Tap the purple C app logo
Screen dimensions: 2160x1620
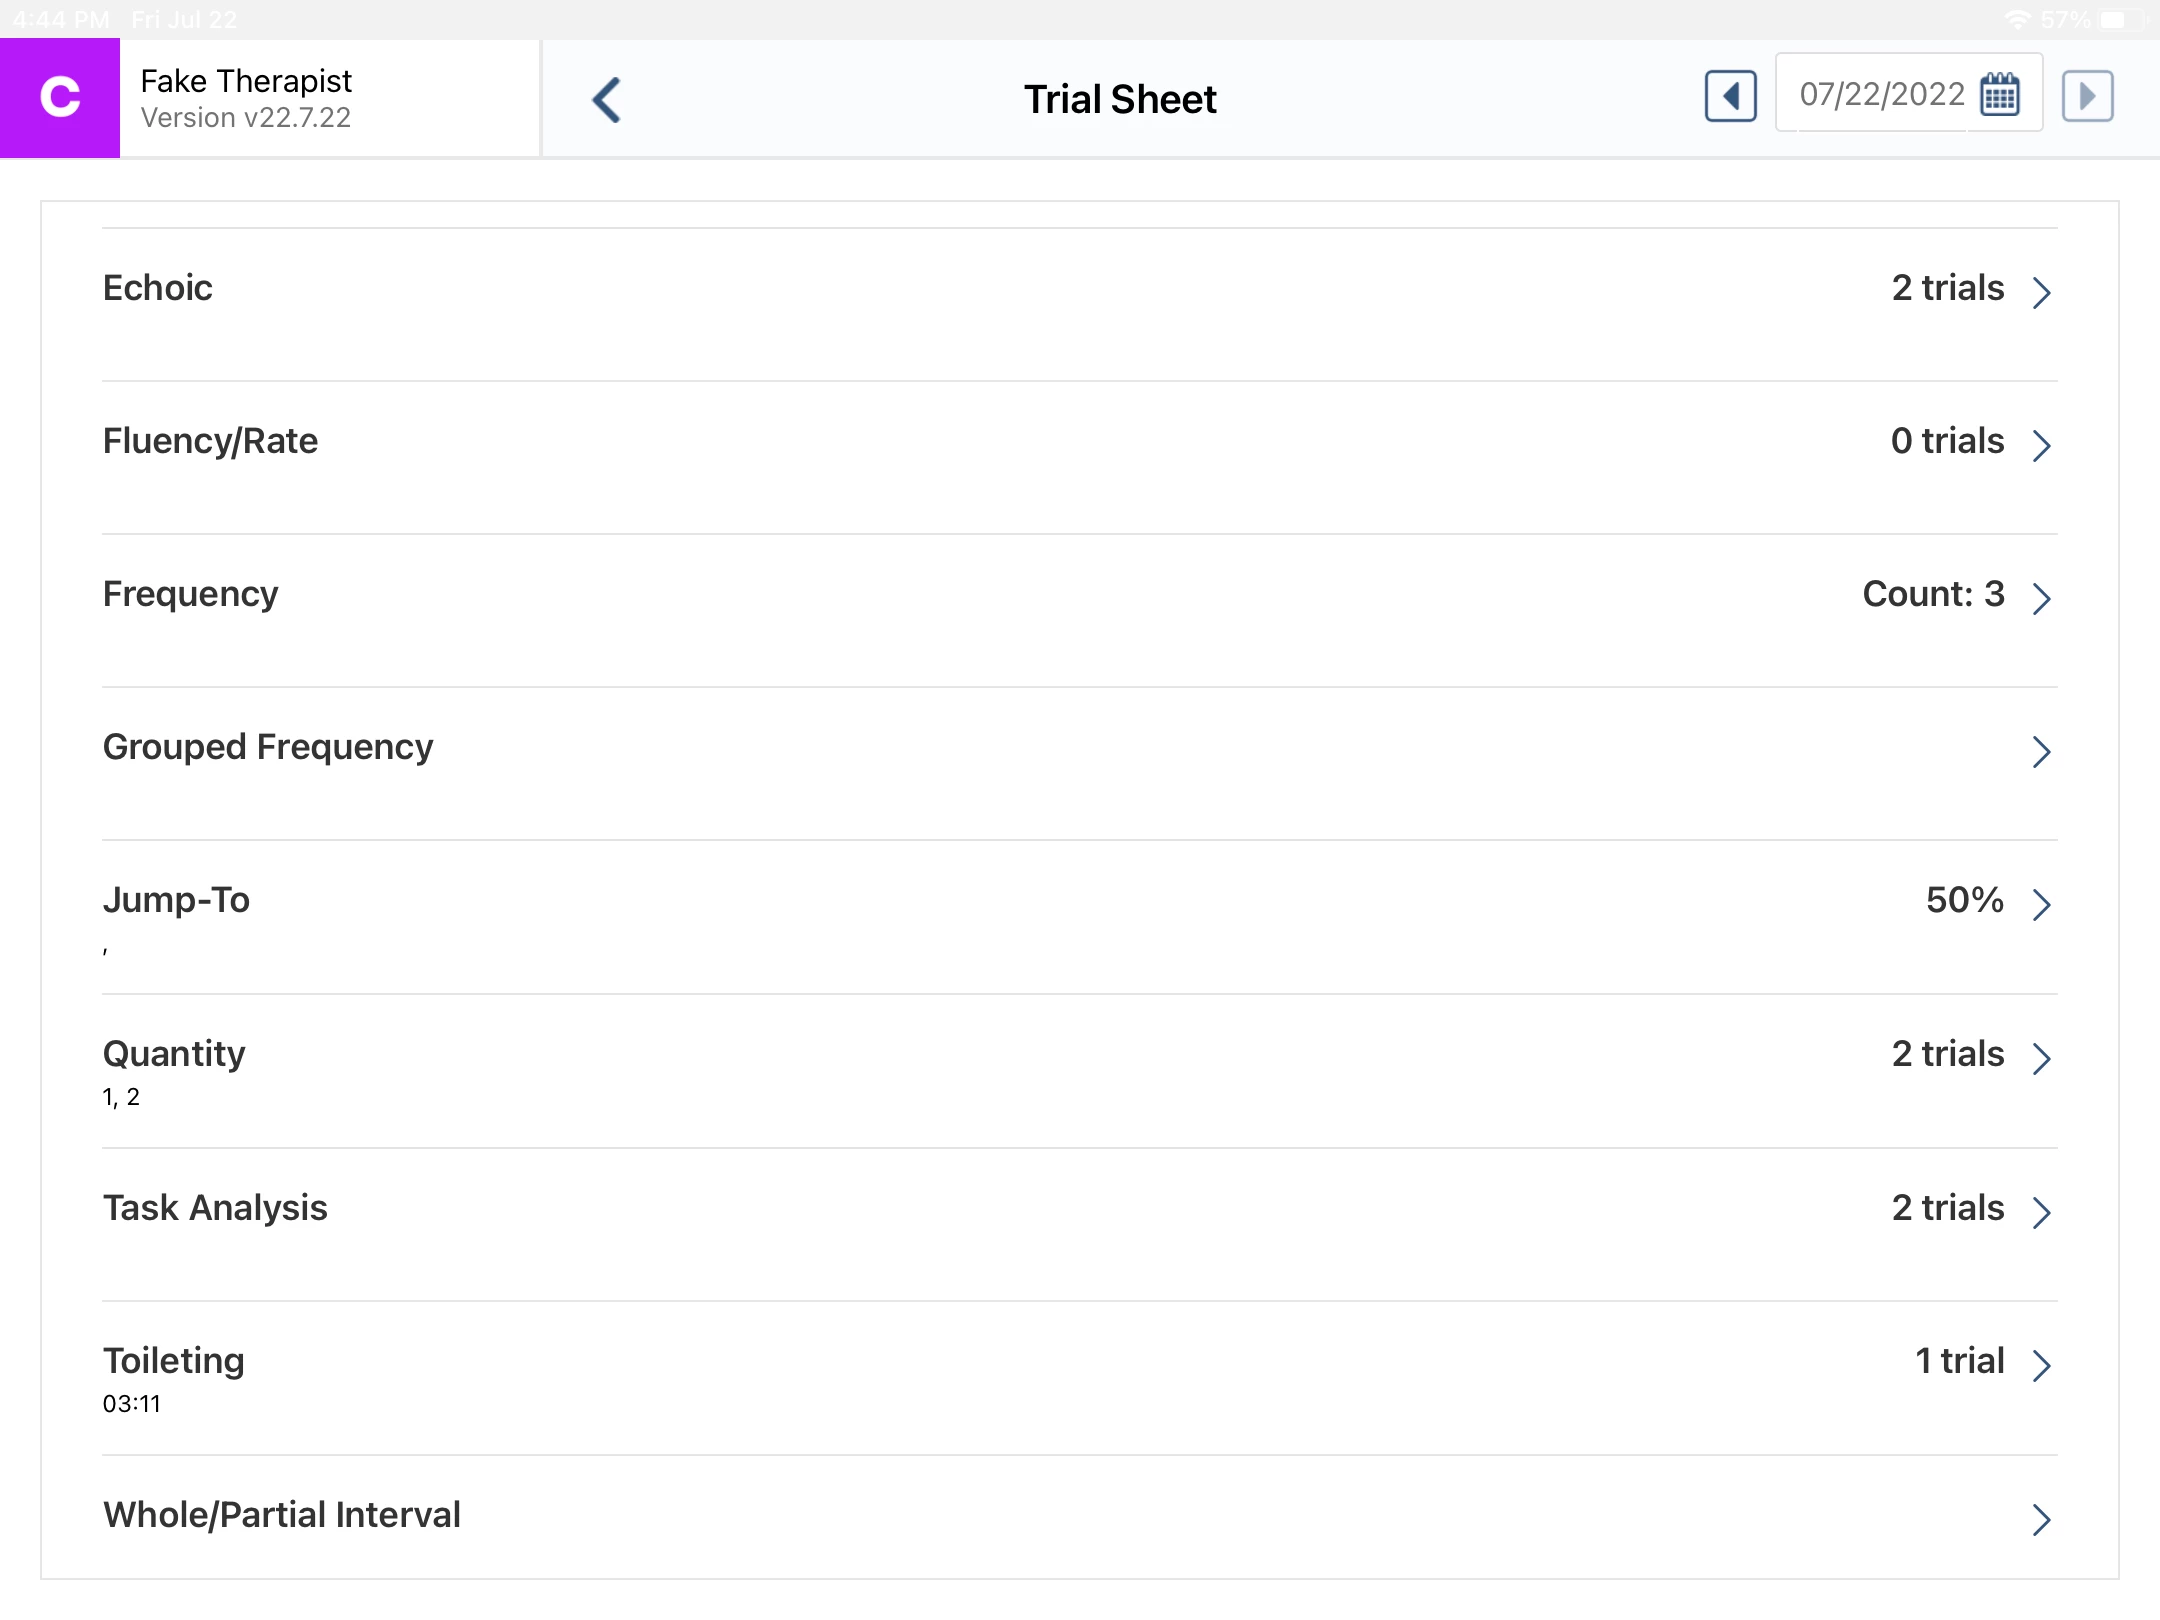[60, 98]
